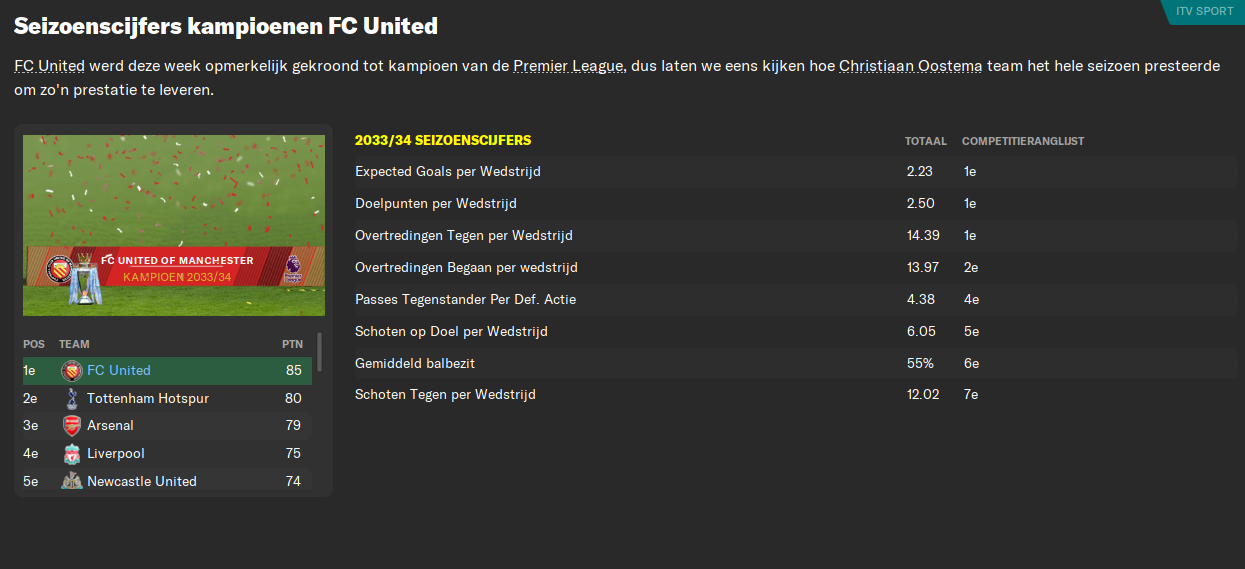The width and height of the screenshot is (1245, 569).
Task: Click the Liverpool crest icon
Action: click(x=71, y=454)
